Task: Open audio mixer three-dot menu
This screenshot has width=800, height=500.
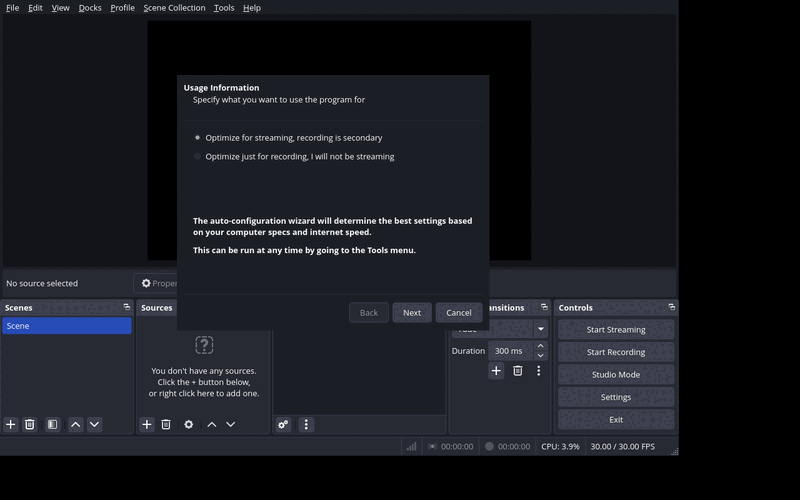Action: point(306,424)
